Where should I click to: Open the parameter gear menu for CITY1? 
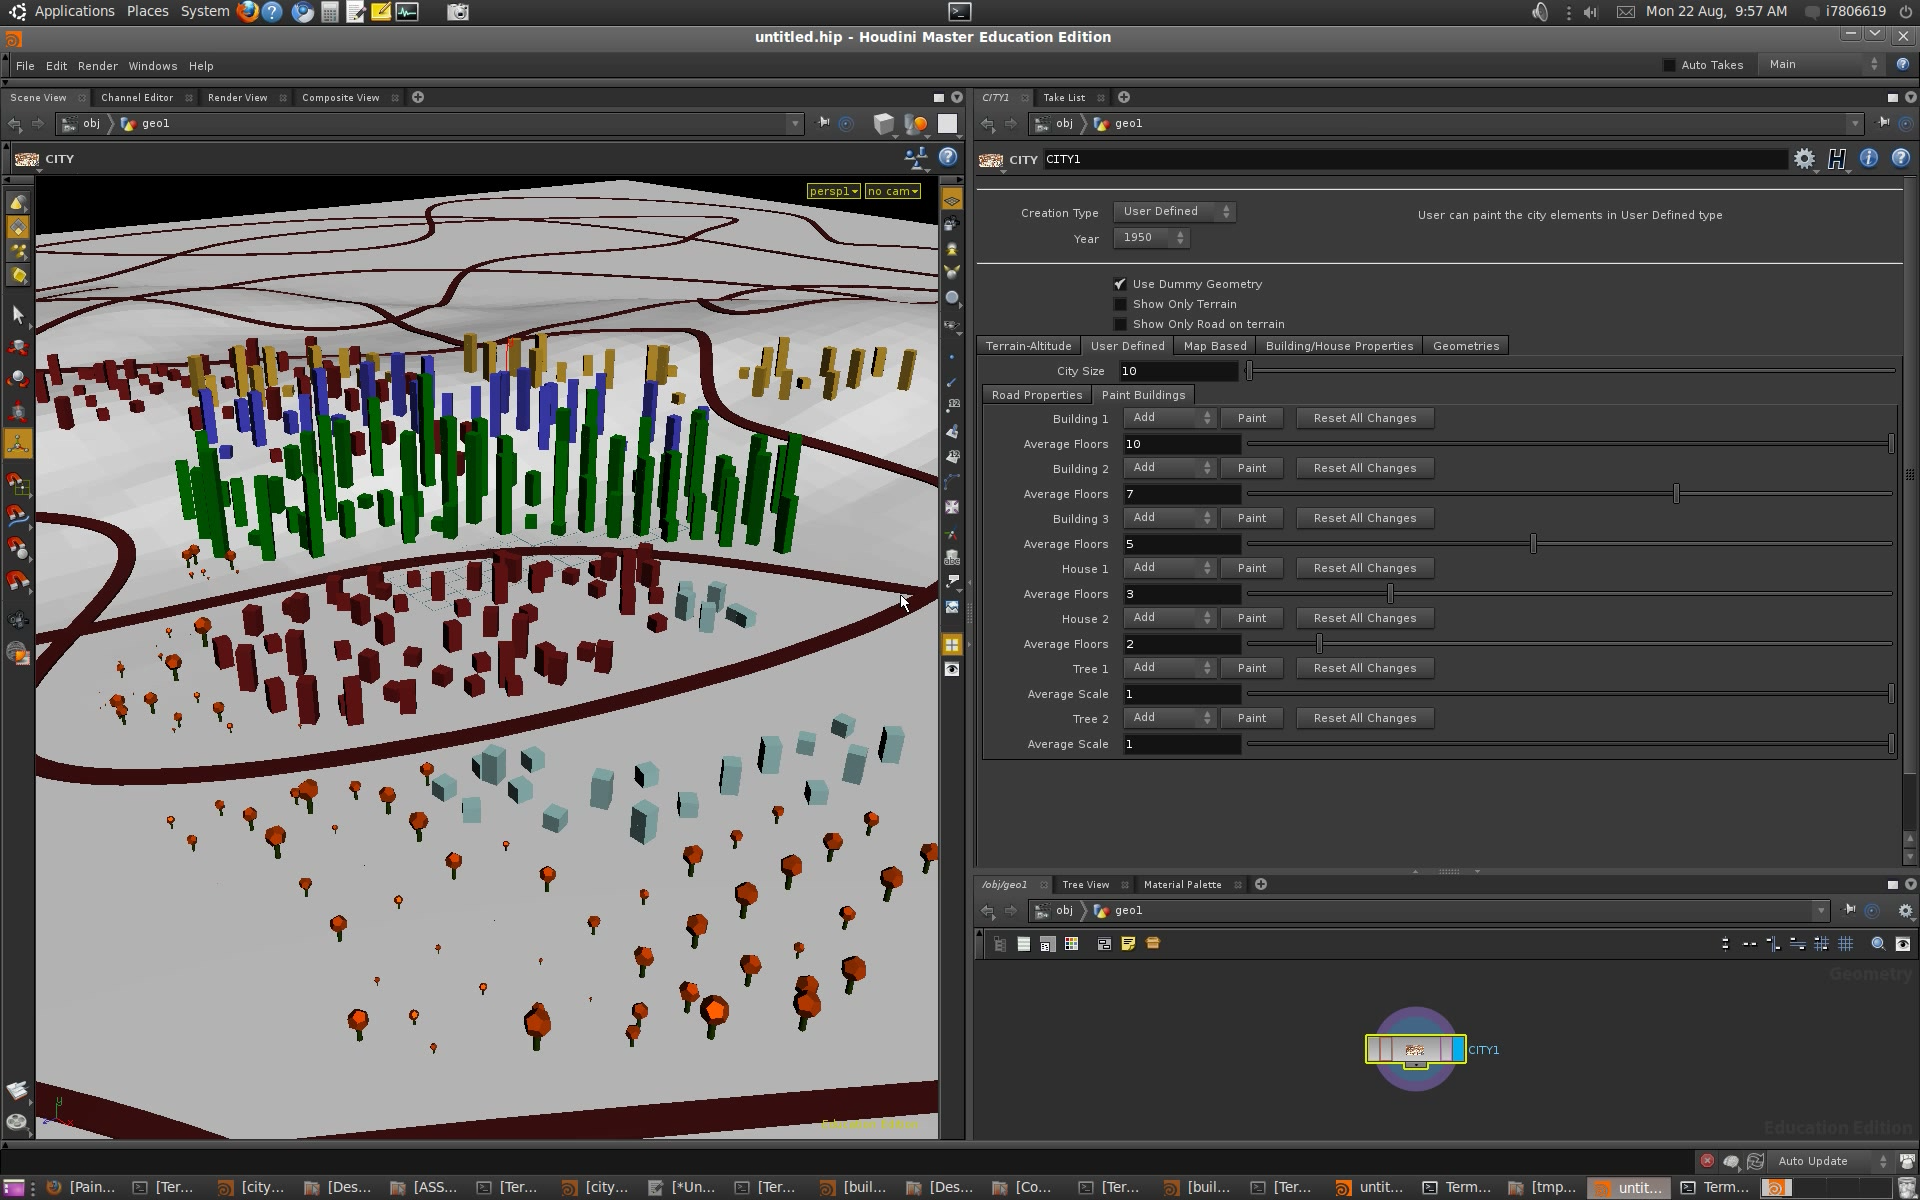(1804, 159)
